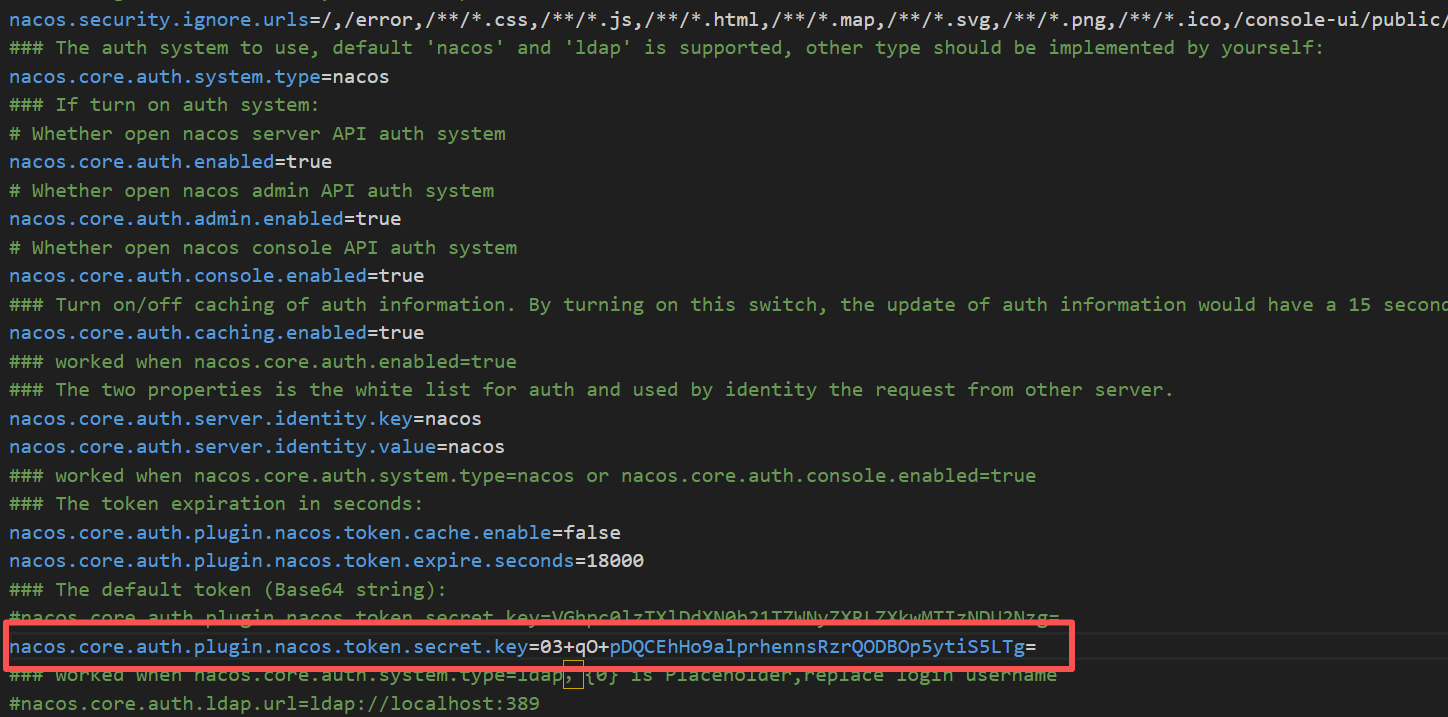Select 'Whether open nacos console API auth system' comment

pyautogui.click(x=263, y=247)
